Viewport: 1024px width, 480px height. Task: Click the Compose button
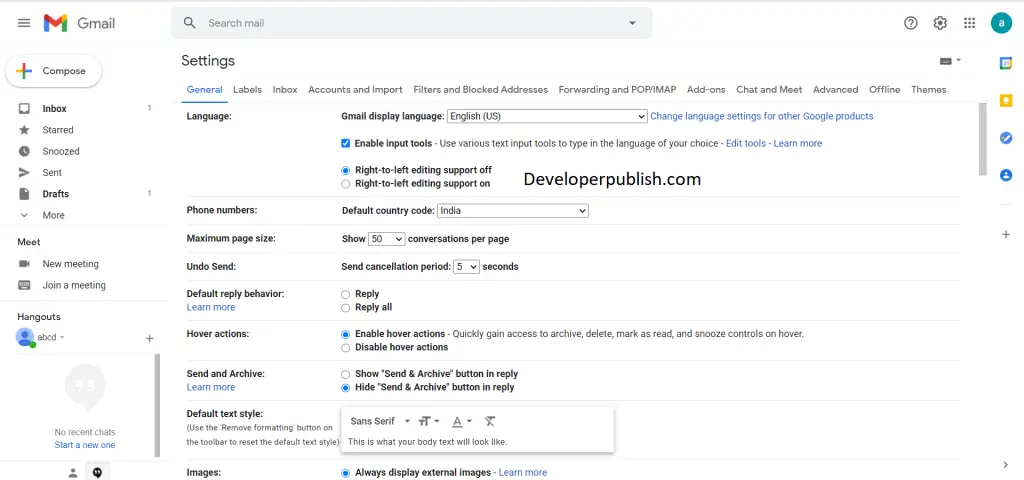click(x=54, y=71)
